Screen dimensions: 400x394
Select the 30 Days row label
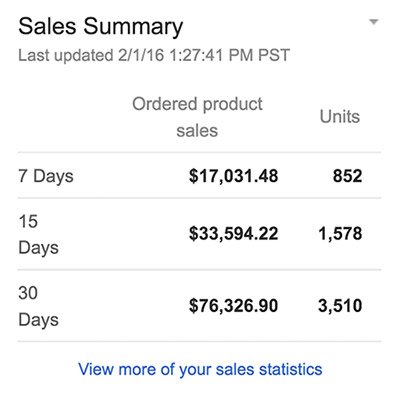(38, 306)
